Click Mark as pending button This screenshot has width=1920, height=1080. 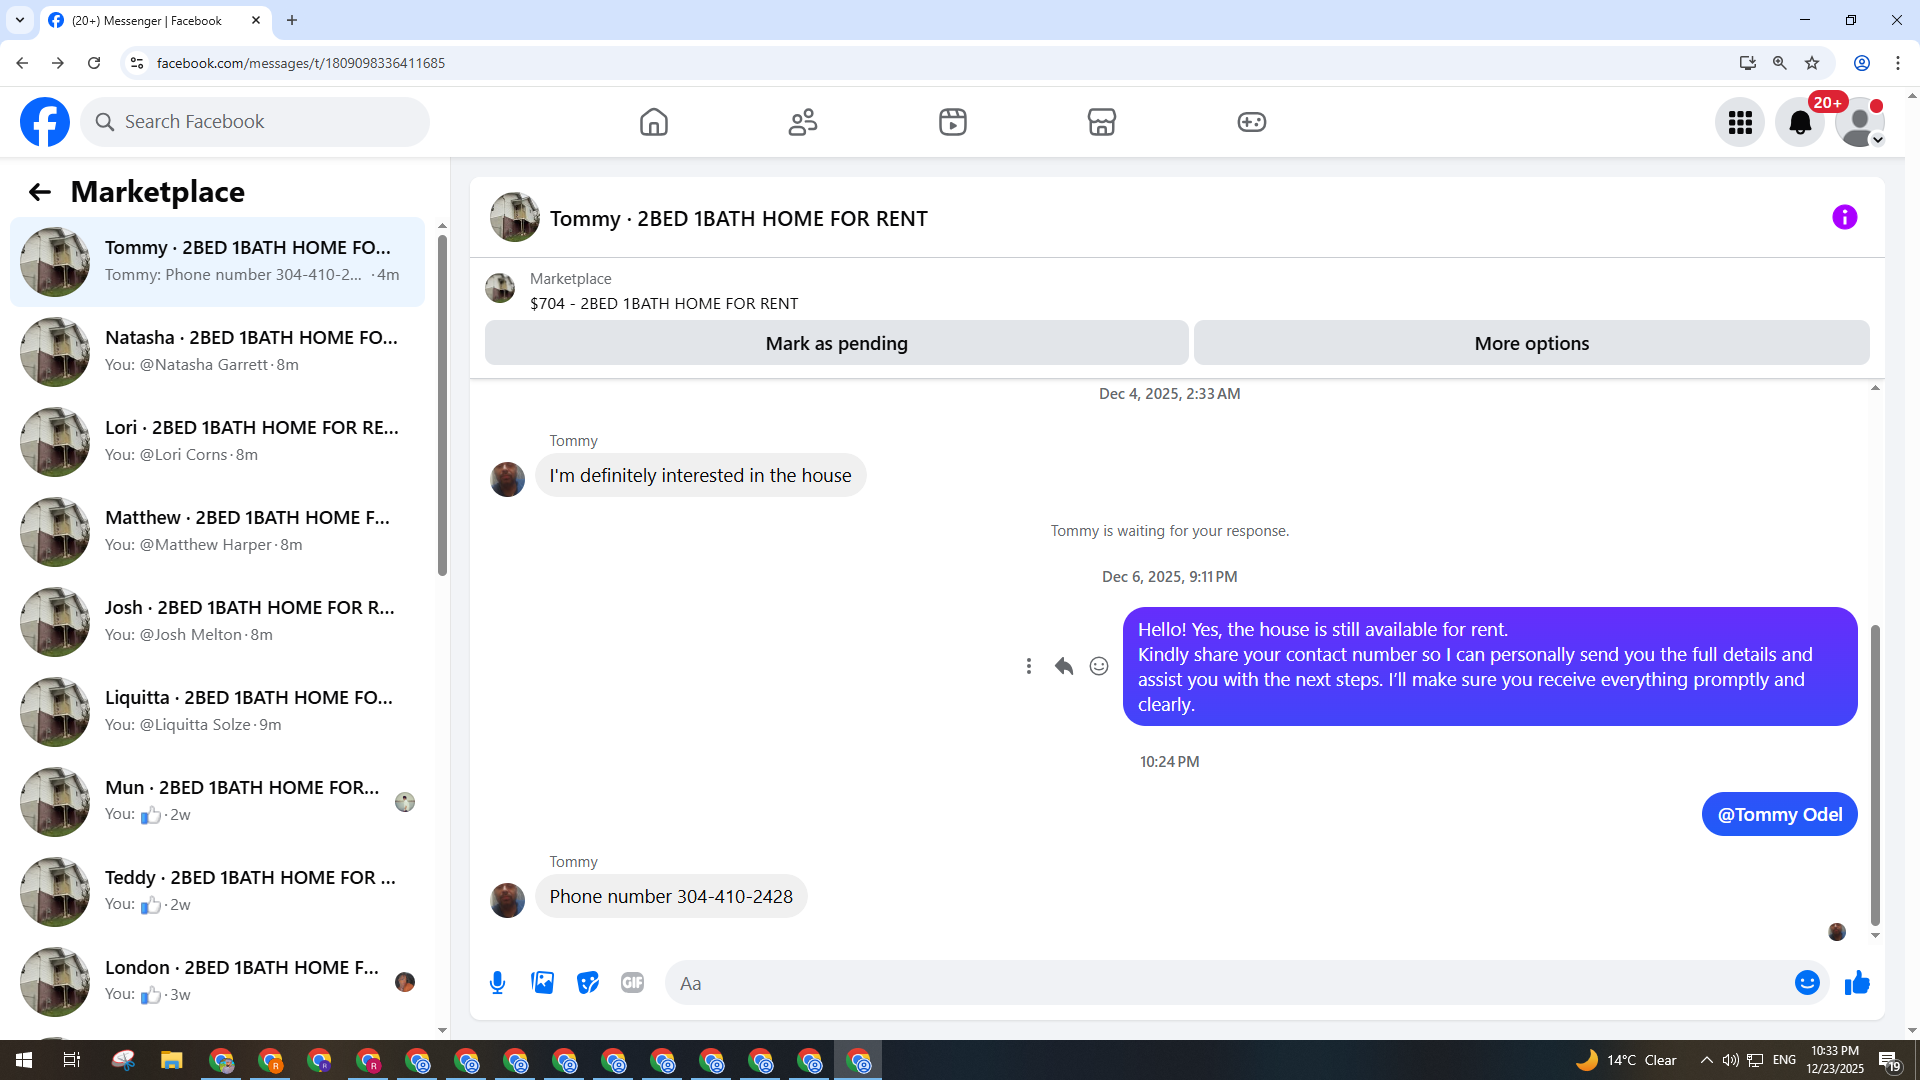pos(836,343)
